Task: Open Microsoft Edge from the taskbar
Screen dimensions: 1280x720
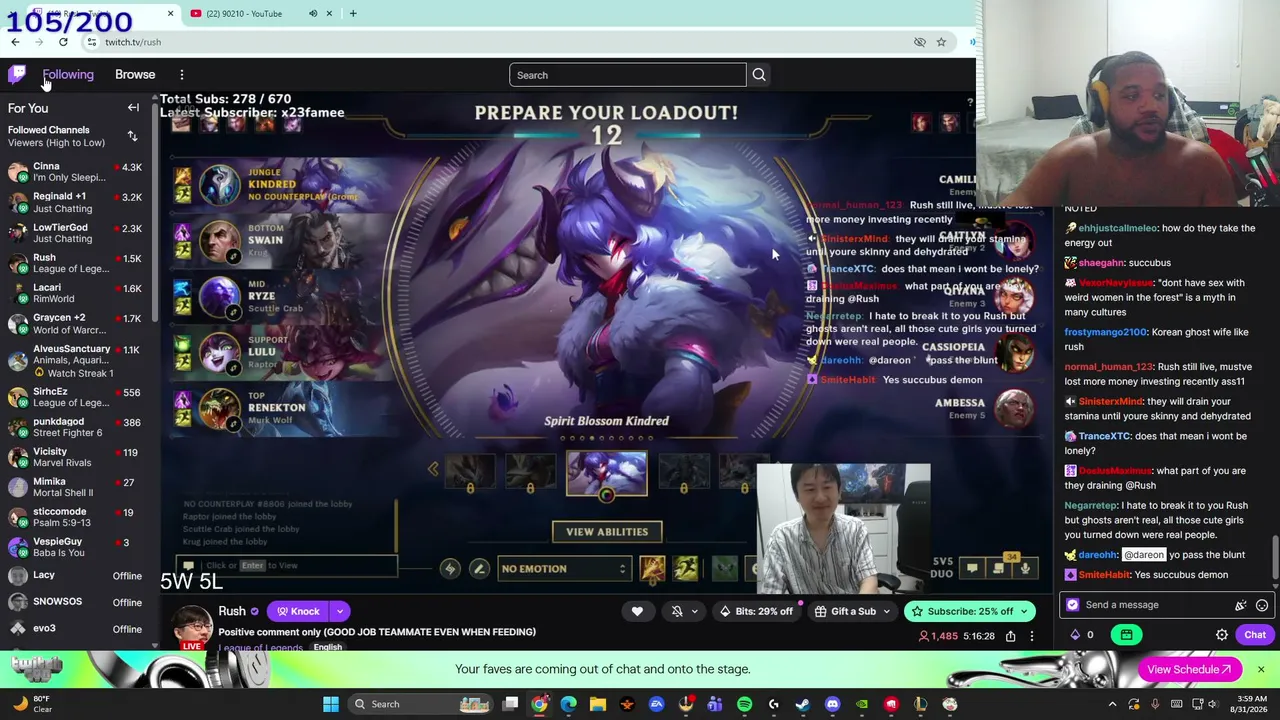Action: (569, 704)
